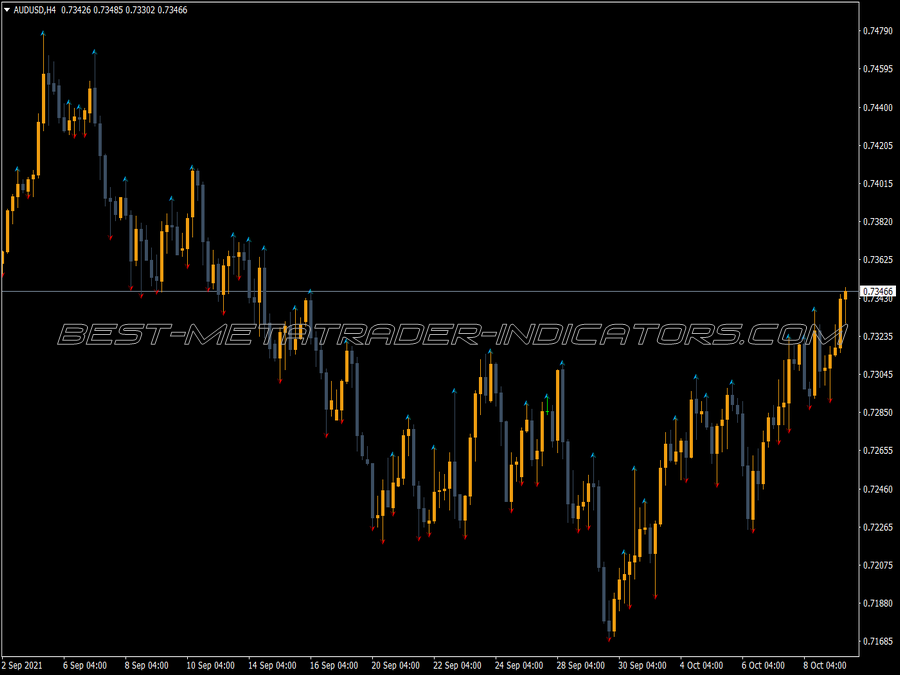Click the 30 Sep 04:00 time label
This screenshot has height=675, width=900.
(x=642, y=666)
